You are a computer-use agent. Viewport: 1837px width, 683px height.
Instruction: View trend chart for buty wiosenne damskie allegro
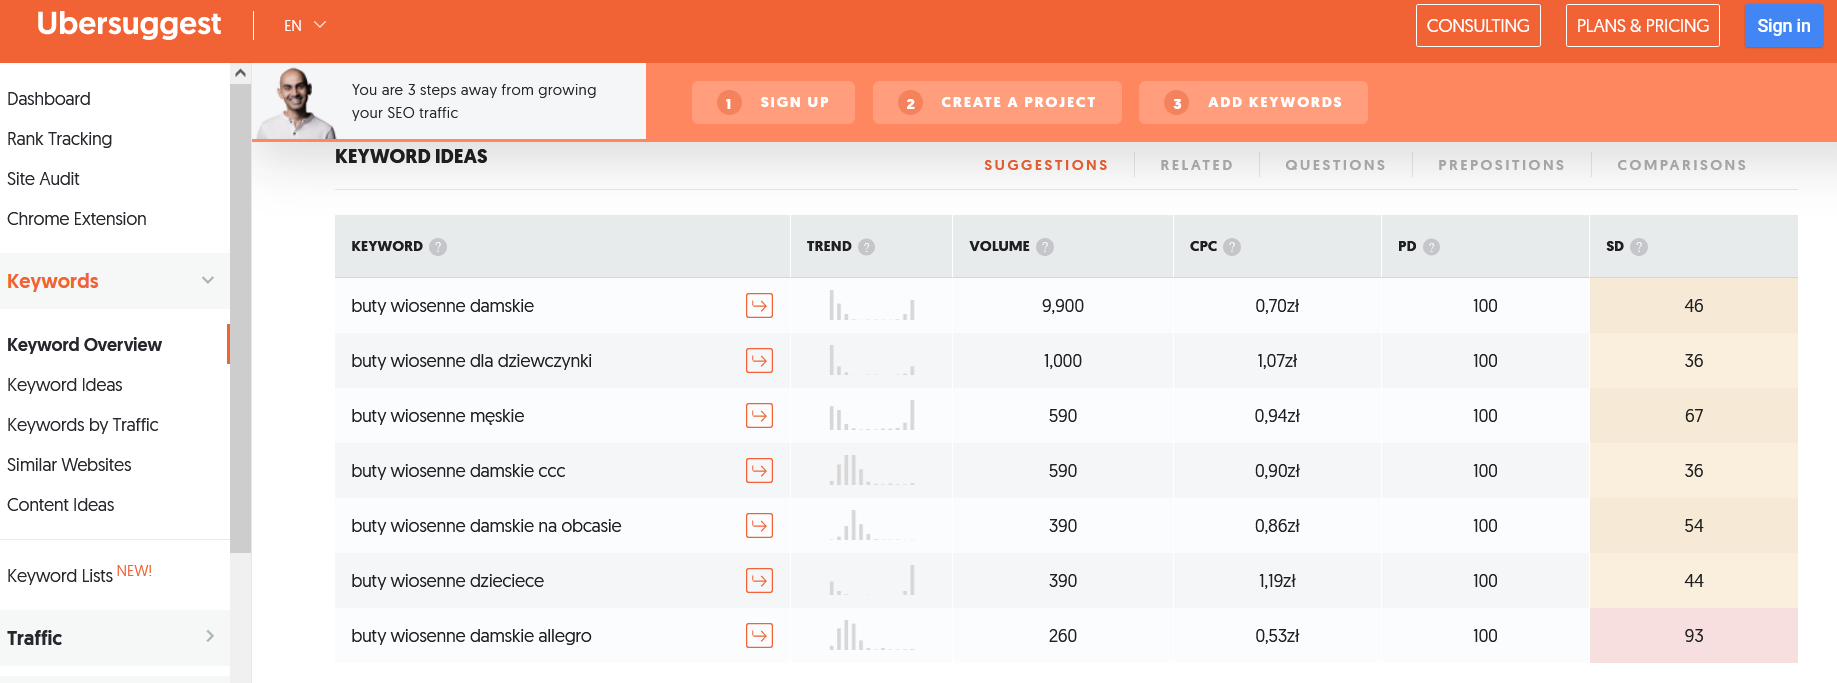[872, 635]
